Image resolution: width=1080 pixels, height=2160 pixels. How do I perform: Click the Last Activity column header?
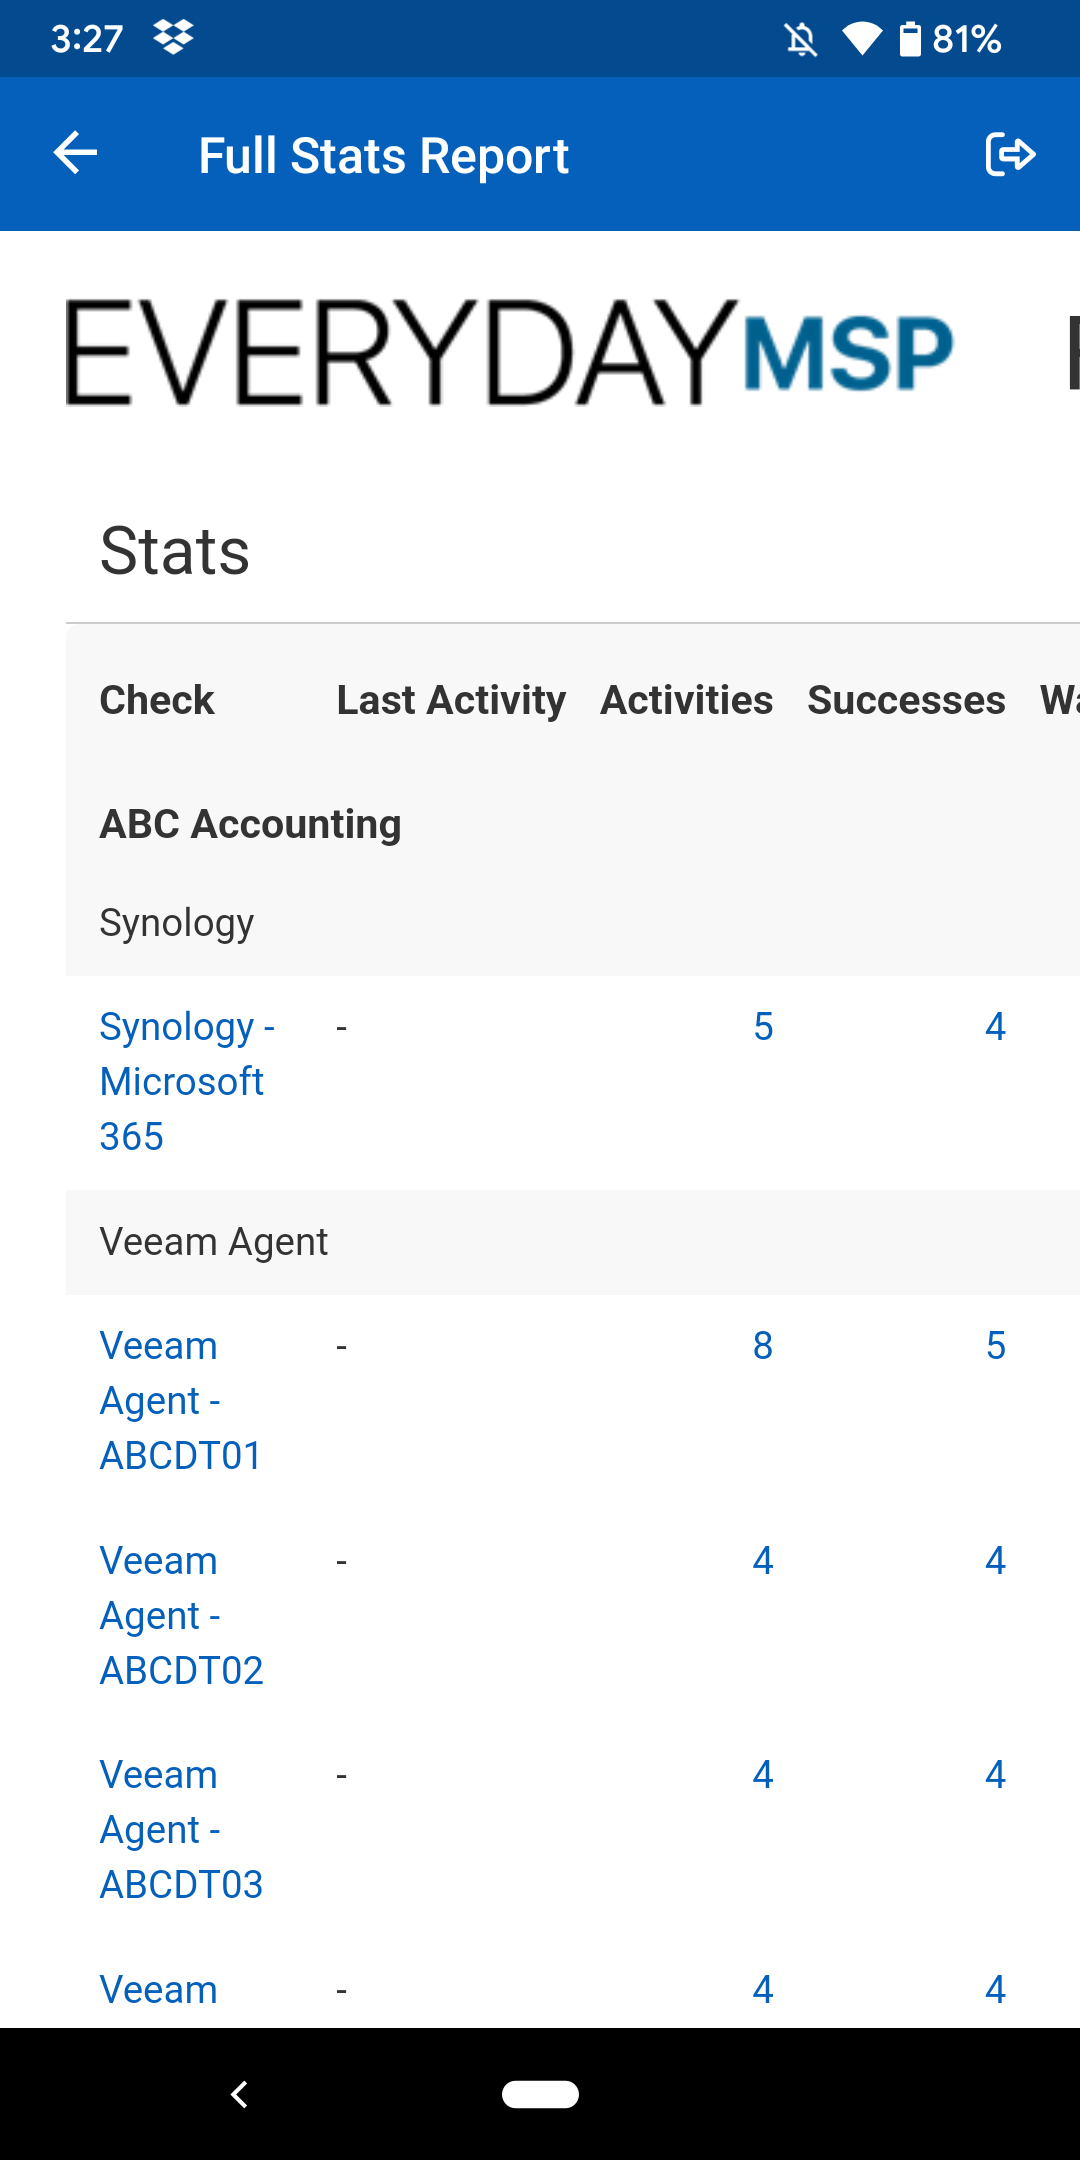point(451,700)
